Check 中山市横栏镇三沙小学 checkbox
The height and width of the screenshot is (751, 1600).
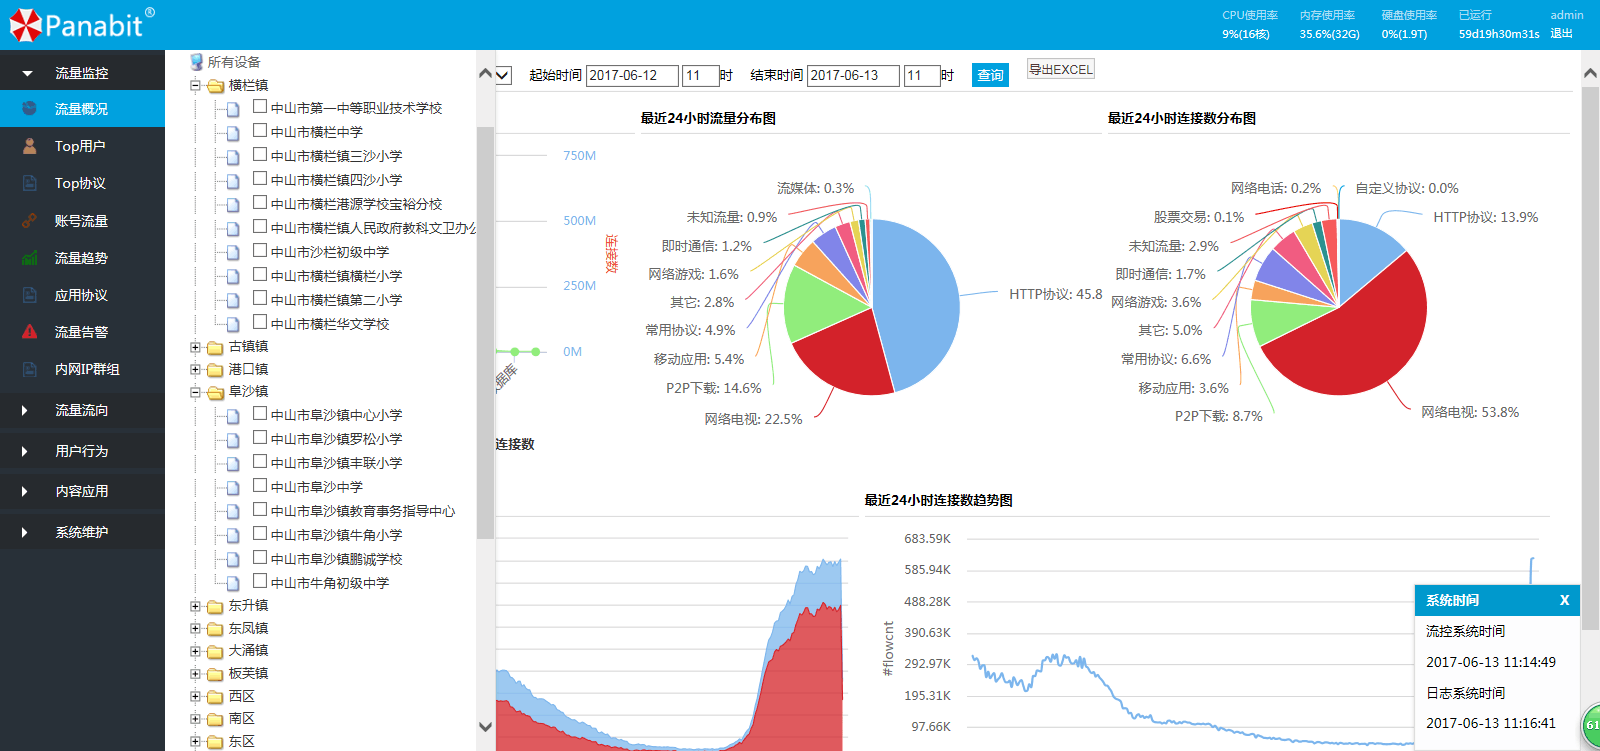[x=260, y=154]
